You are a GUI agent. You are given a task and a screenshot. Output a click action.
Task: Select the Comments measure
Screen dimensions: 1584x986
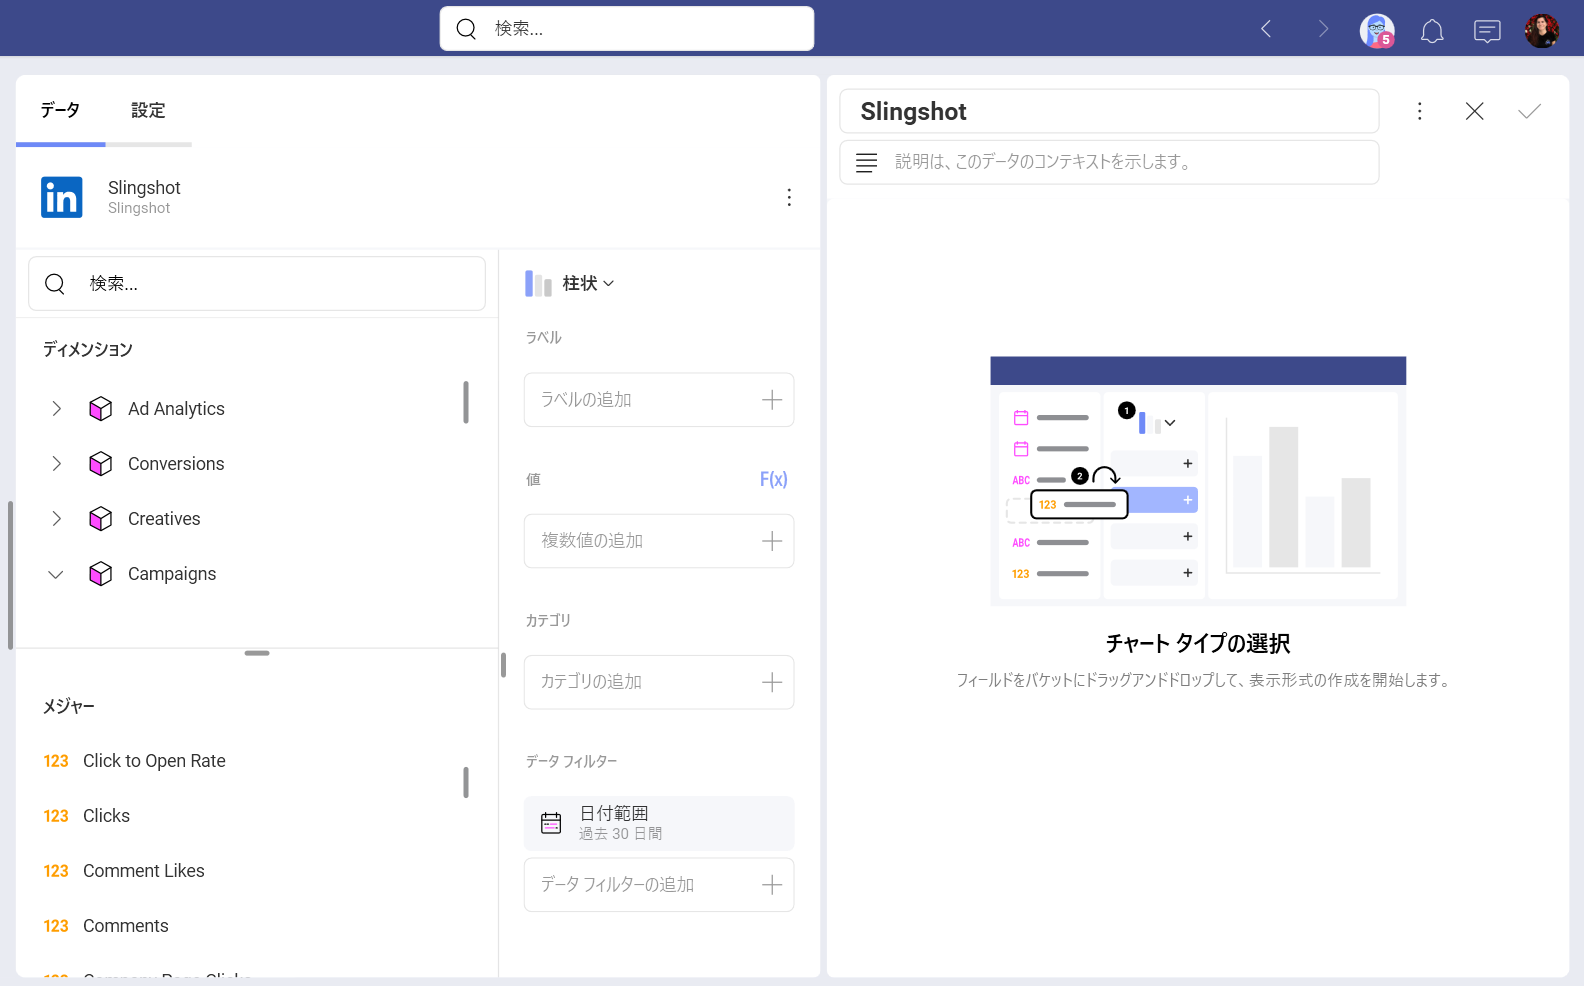click(125, 926)
